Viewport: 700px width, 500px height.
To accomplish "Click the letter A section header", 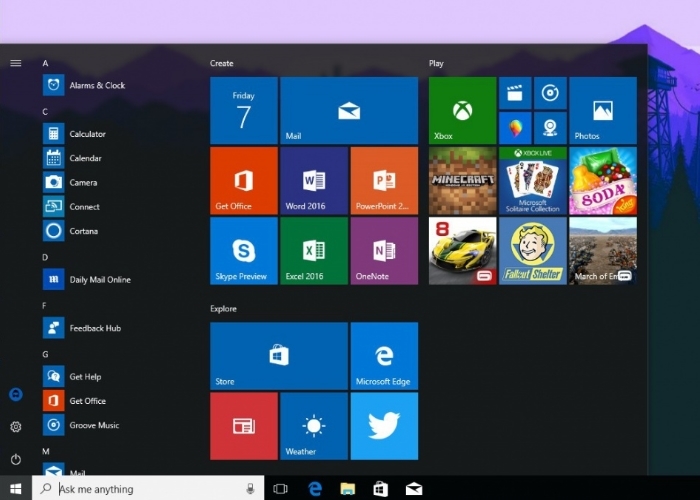I will [x=45, y=63].
